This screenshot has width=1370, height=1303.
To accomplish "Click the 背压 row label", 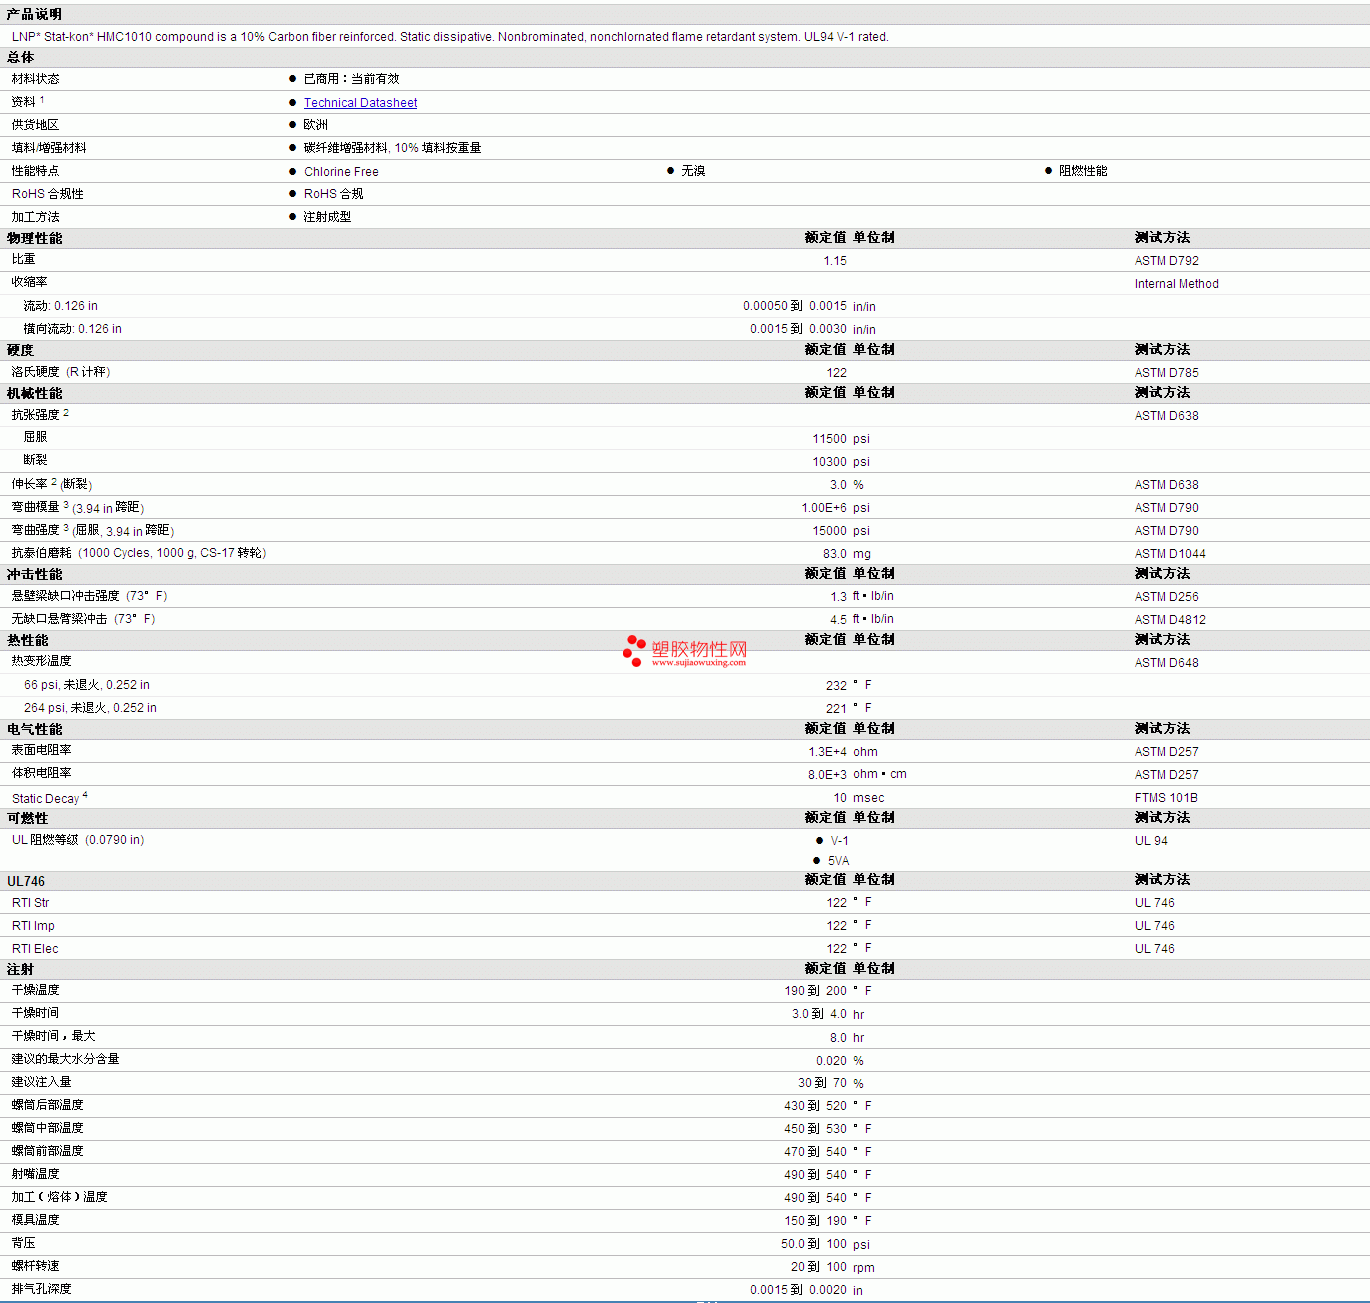I will (23, 1243).
